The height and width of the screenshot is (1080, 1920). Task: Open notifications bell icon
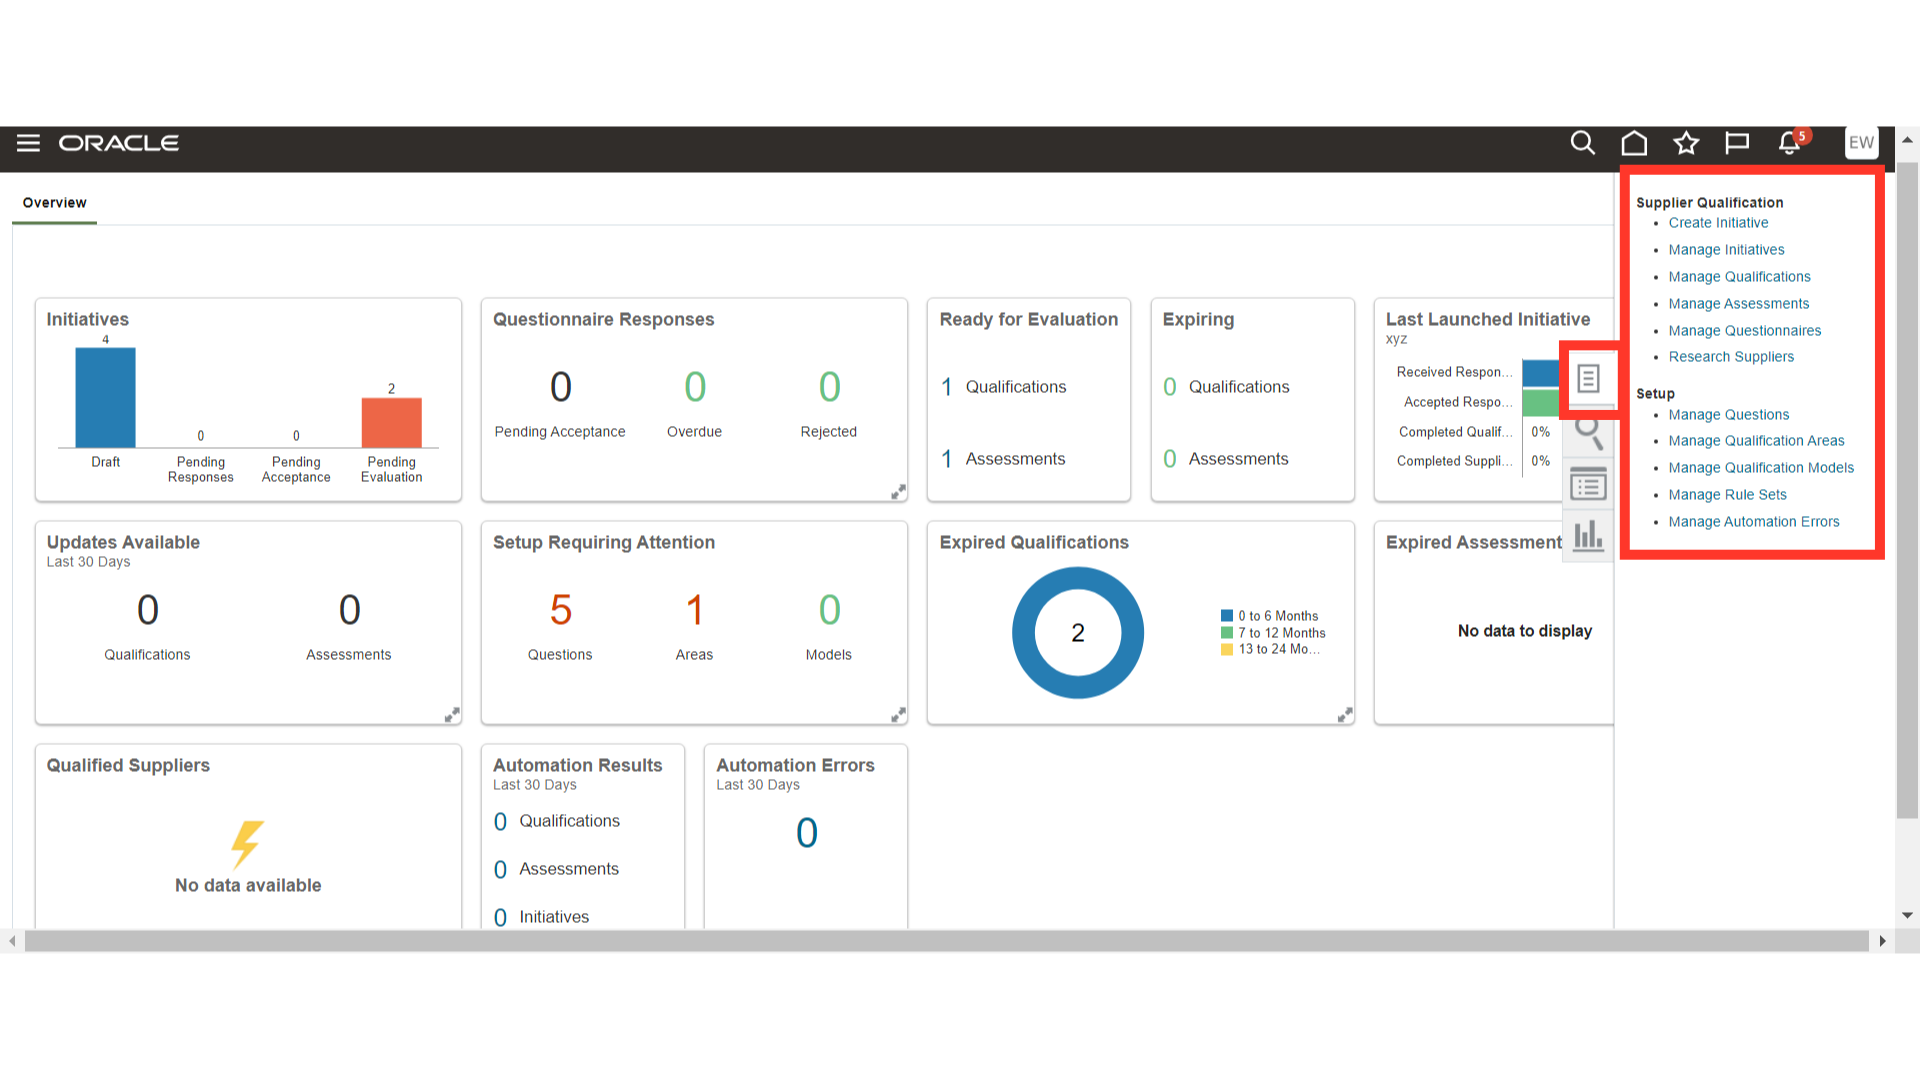[x=1790, y=143]
